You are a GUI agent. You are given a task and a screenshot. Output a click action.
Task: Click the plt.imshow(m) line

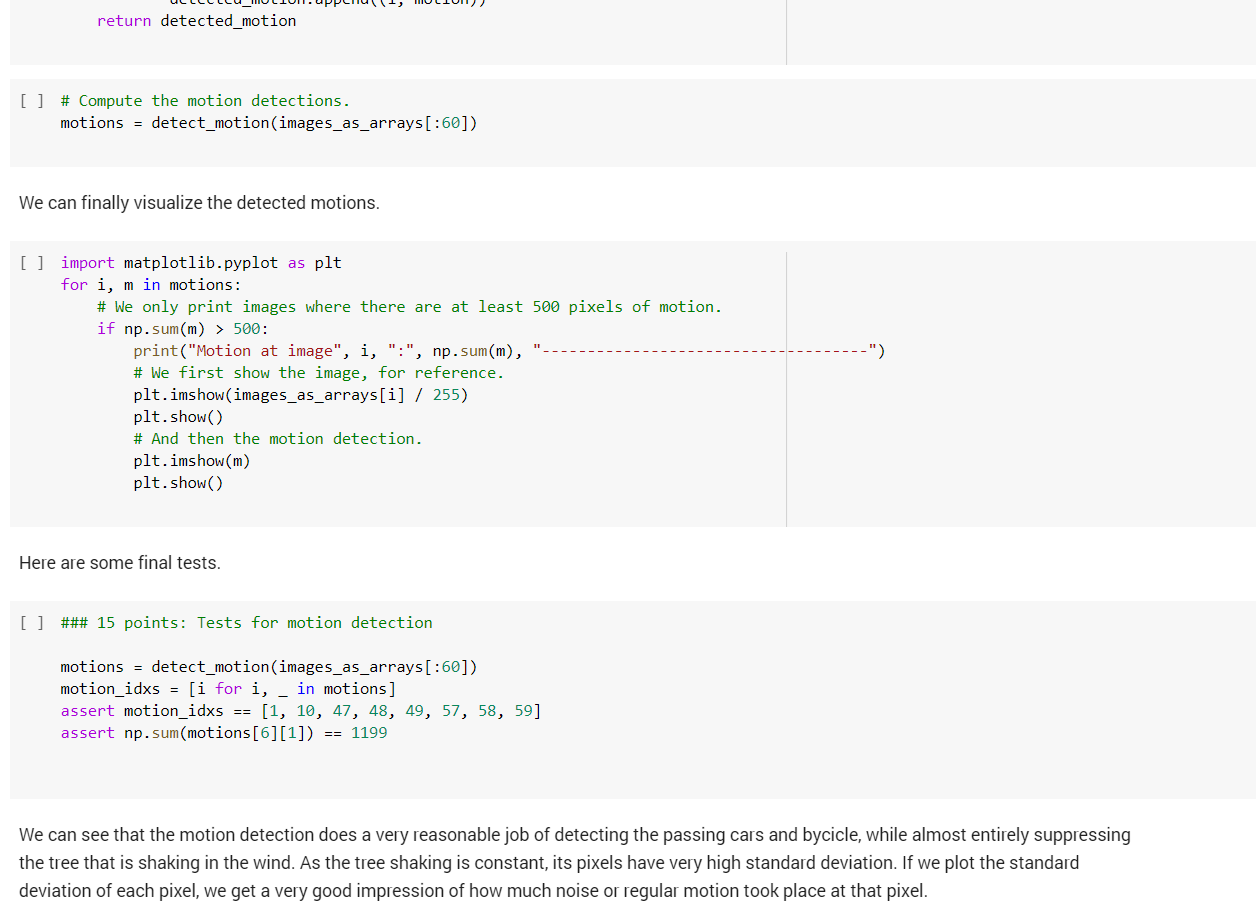(x=192, y=460)
